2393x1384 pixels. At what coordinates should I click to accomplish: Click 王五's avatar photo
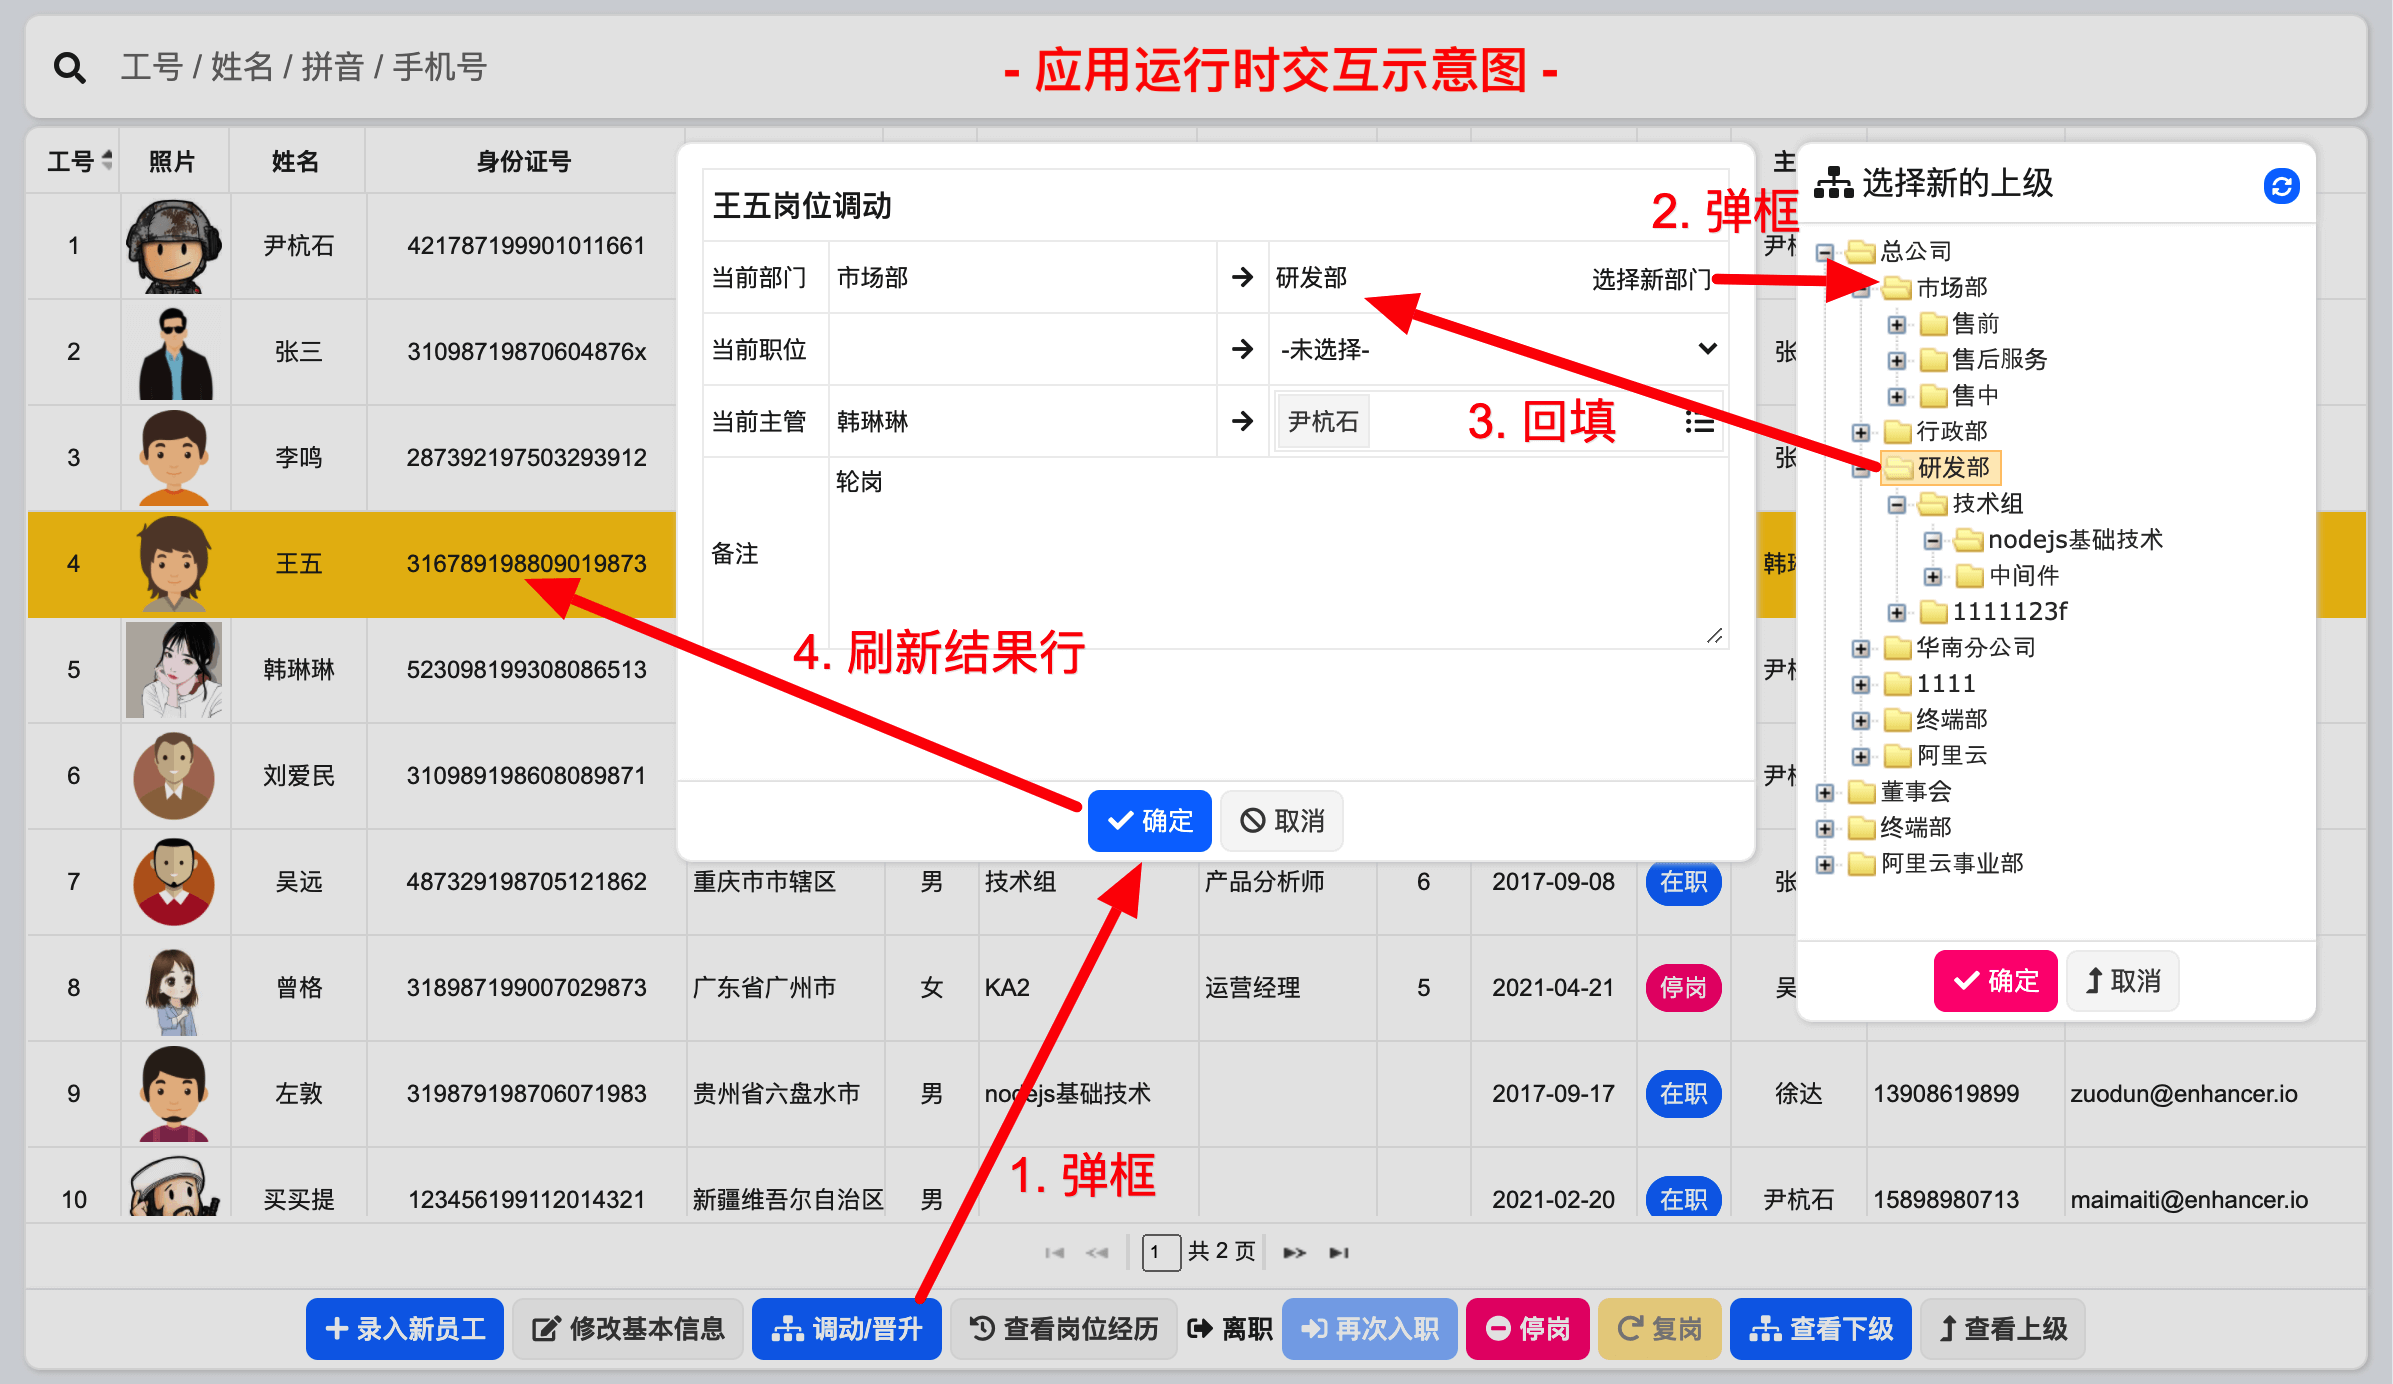coord(174,564)
